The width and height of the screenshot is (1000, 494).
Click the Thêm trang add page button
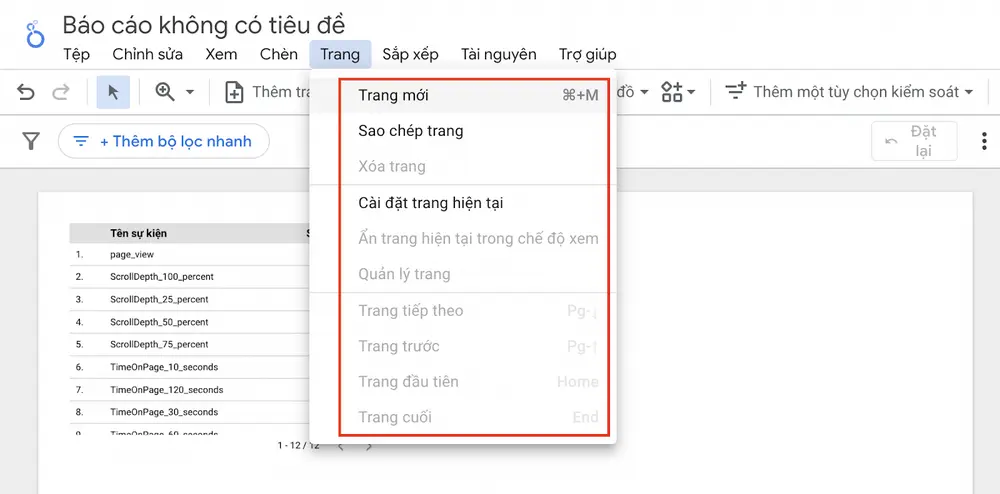pyautogui.click(x=268, y=92)
